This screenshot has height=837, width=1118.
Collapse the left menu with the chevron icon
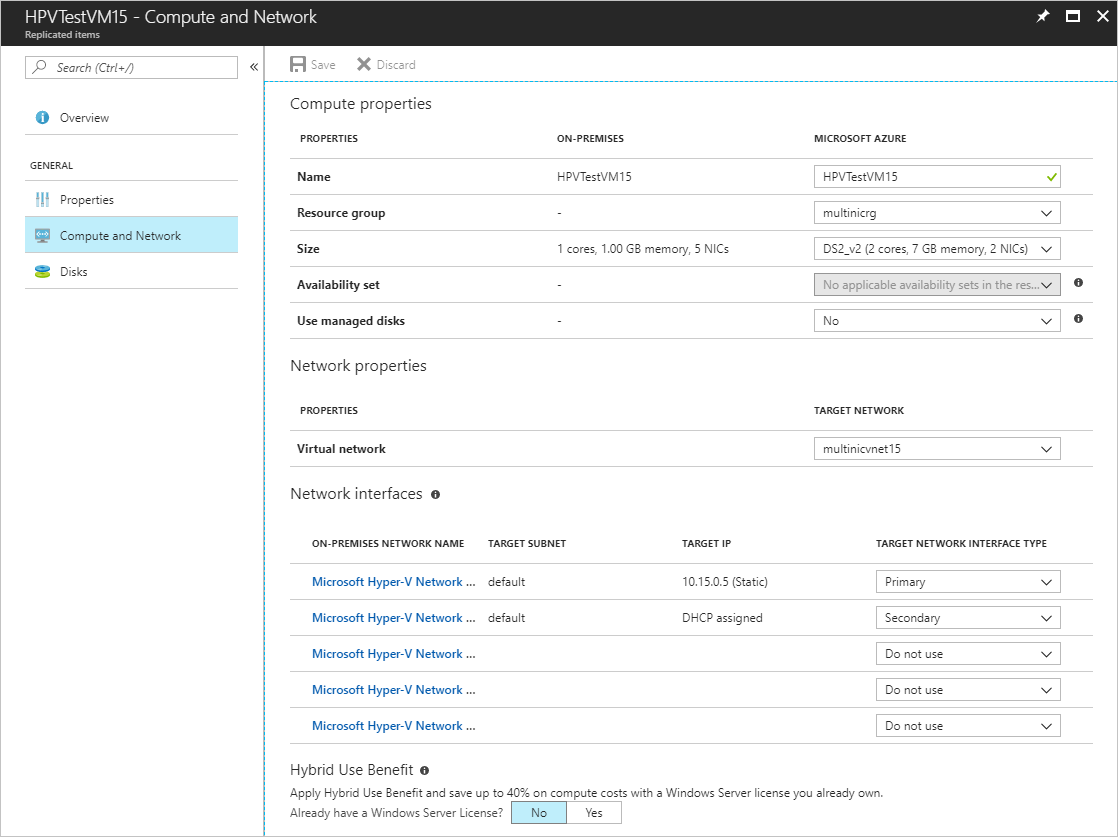(254, 67)
